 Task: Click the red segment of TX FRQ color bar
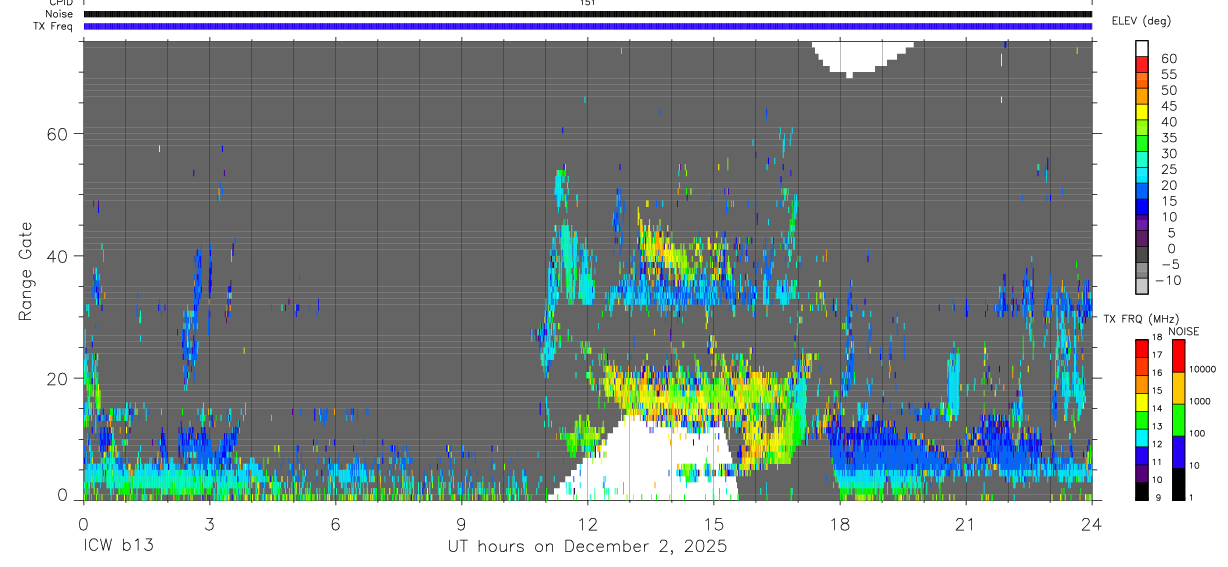(1142, 348)
